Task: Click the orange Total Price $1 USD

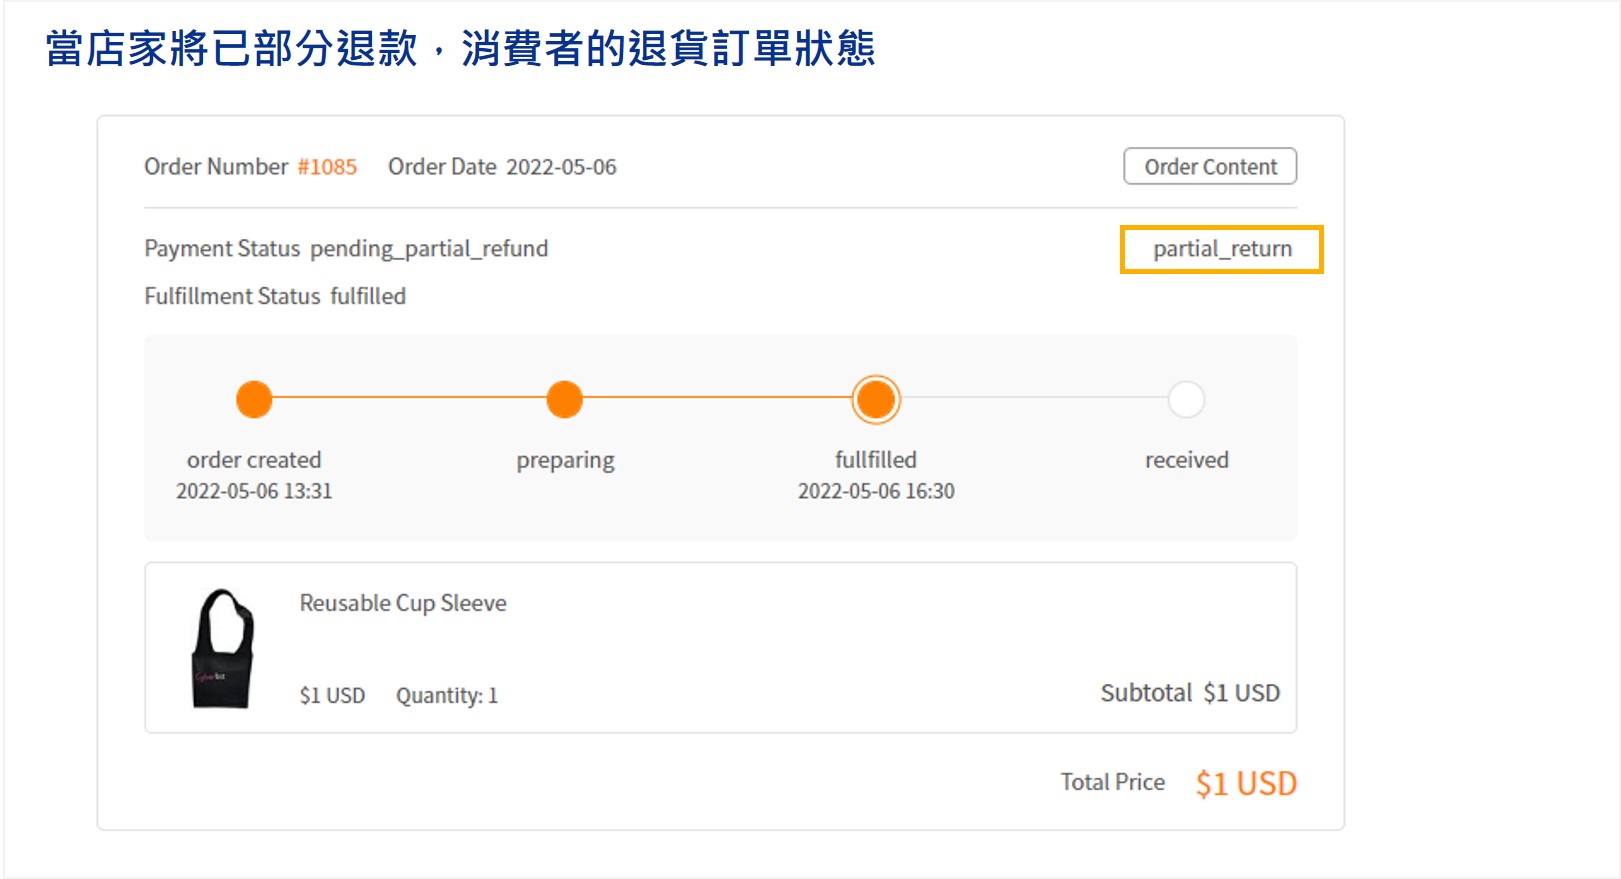Action: tap(1246, 783)
